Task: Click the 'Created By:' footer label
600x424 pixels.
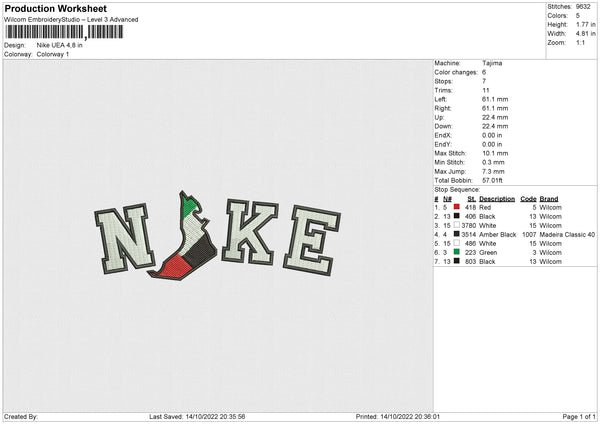Action: (21, 416)
